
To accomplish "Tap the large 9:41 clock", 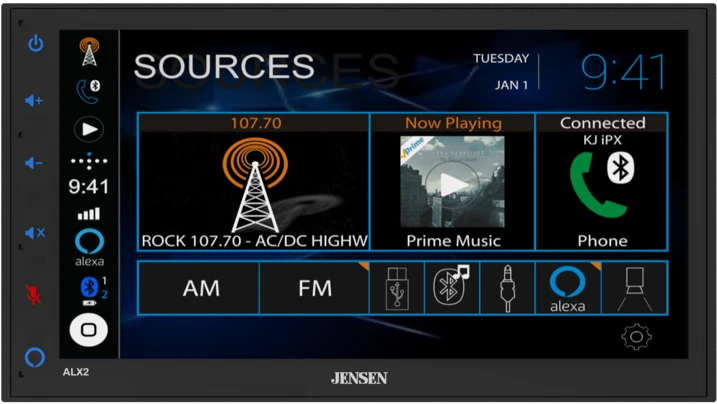I will pos(623,72).
